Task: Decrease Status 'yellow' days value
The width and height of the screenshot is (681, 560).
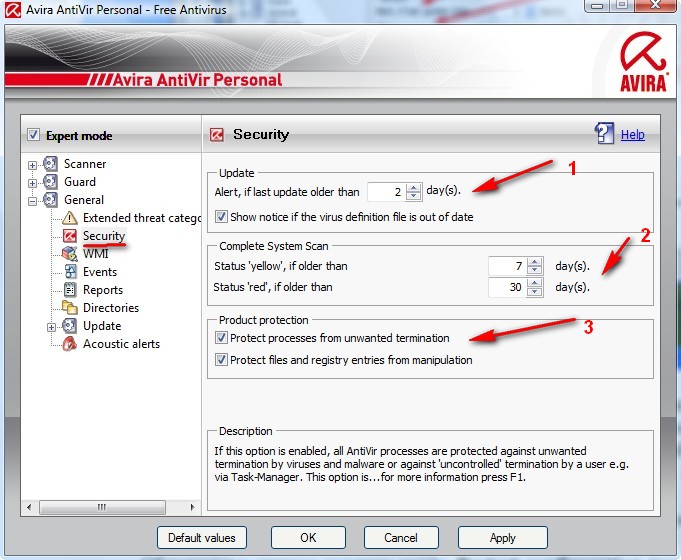Action: (x=535, y=270)
